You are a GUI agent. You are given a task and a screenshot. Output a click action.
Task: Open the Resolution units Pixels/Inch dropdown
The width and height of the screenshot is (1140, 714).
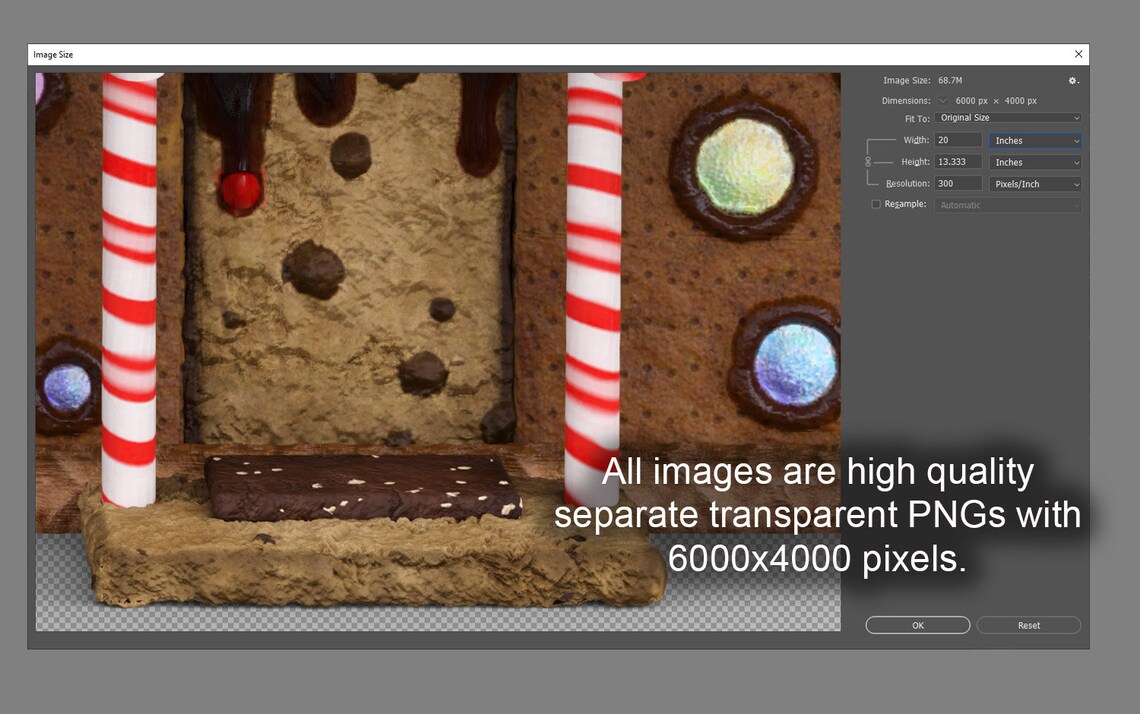click(1035, 184)
